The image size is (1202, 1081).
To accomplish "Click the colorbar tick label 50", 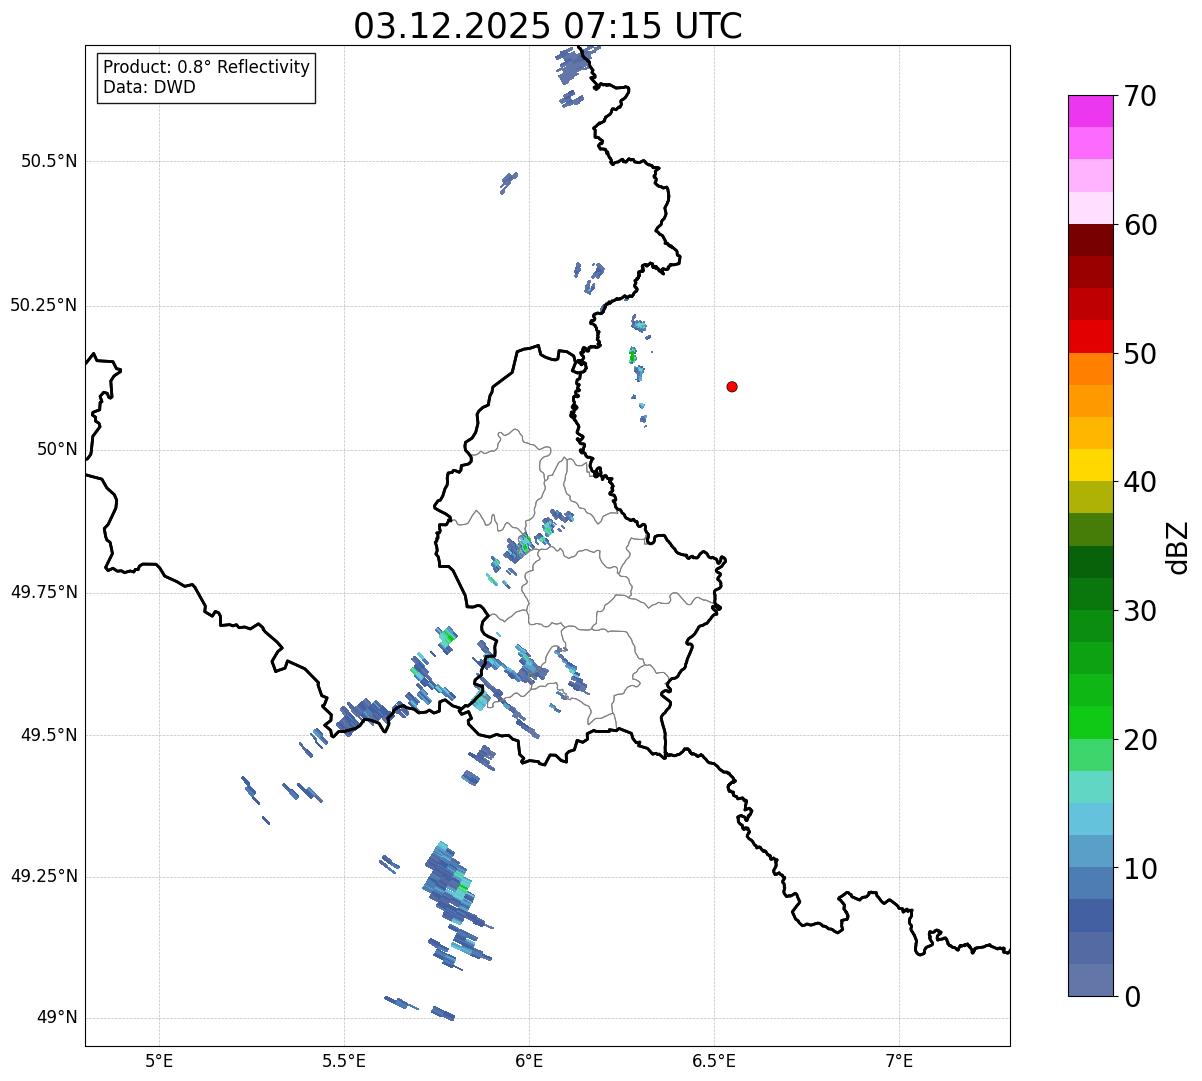I will [1140, 354].
